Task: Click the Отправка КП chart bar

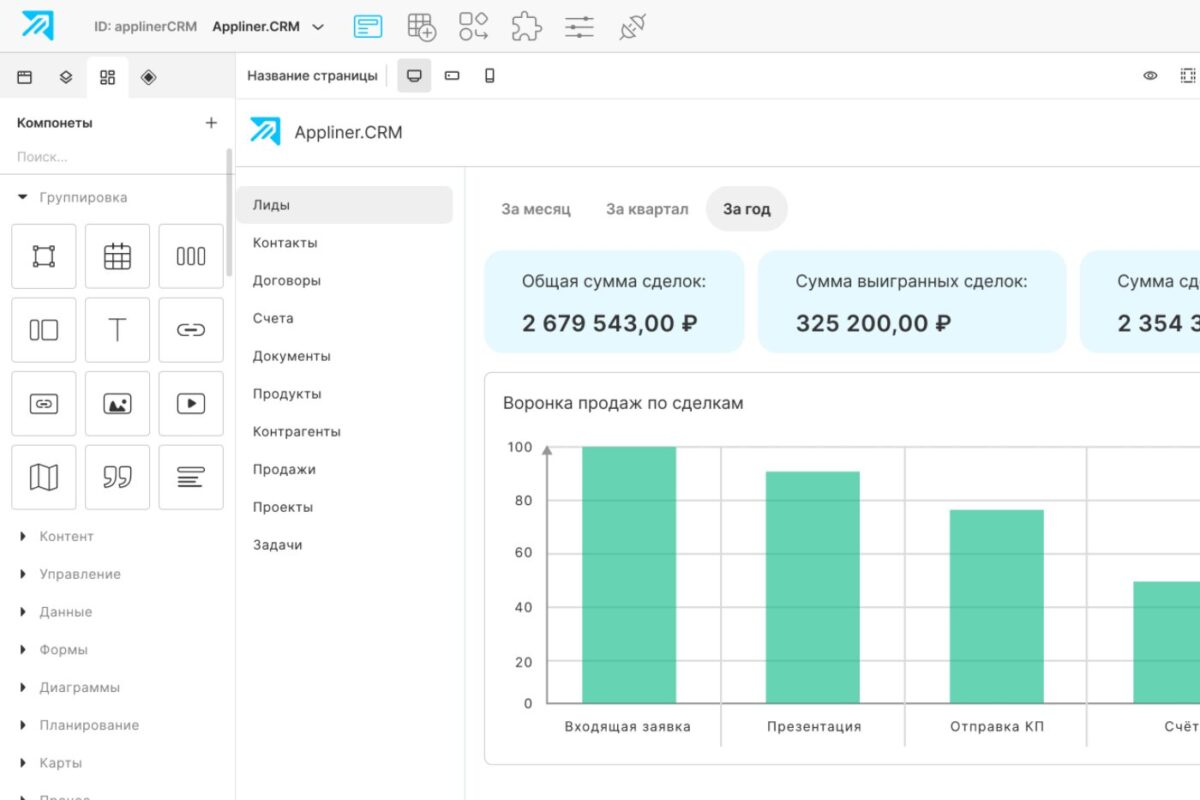Action: [997, 607]
